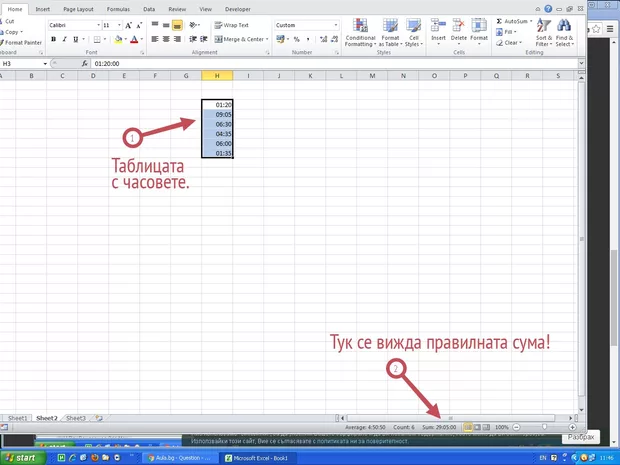
Task: Increase the indent
Action: click(x=204, y=39)
